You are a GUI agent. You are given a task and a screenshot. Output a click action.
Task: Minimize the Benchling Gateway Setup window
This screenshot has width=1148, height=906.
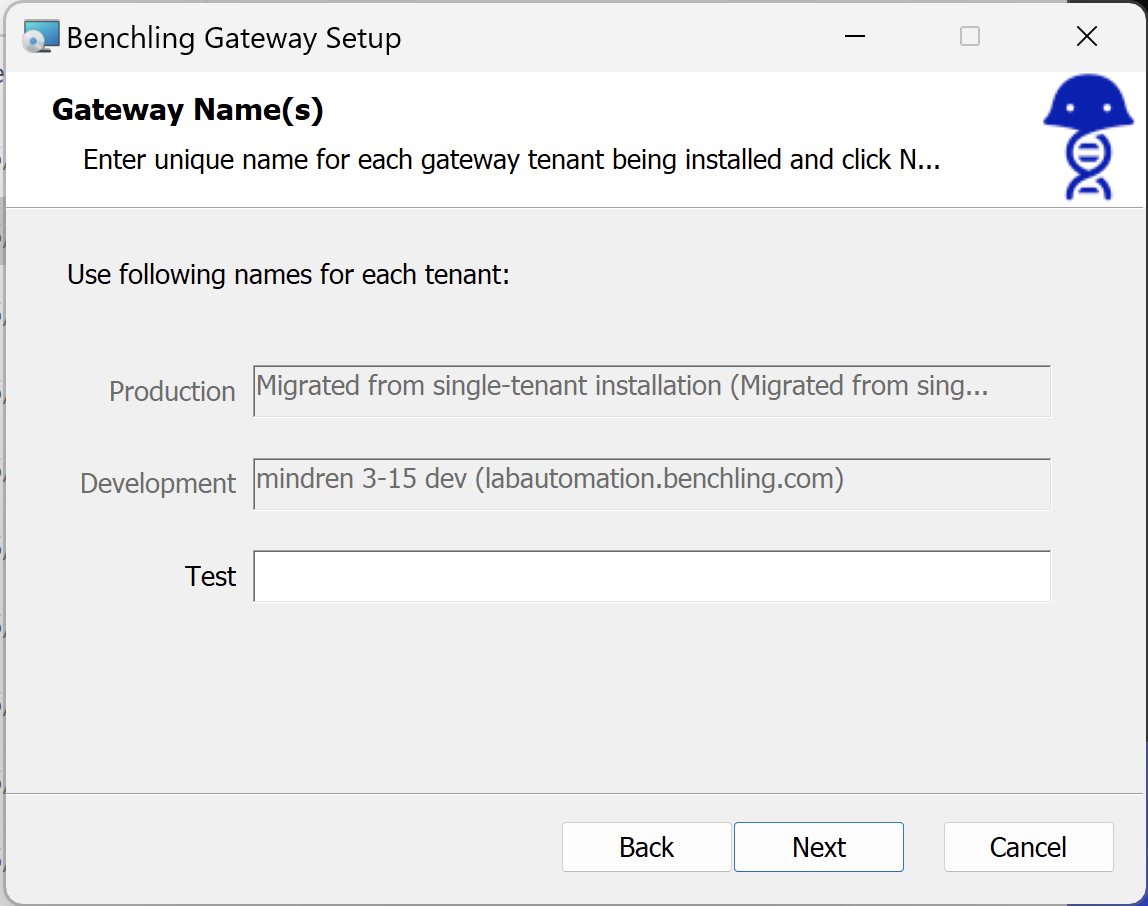[x=854, y=38]
